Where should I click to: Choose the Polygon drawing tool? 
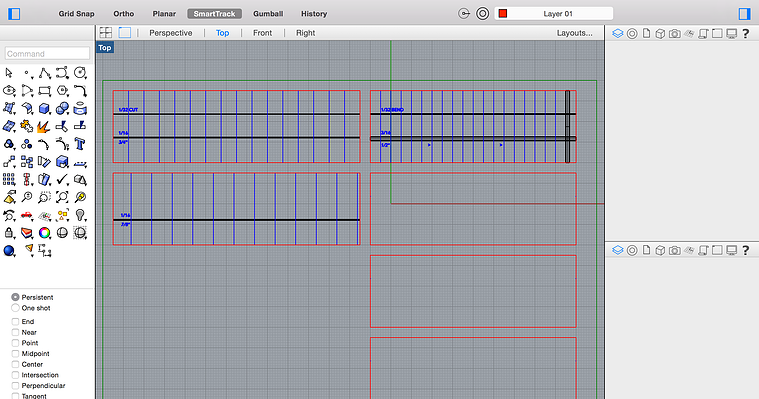62,91
